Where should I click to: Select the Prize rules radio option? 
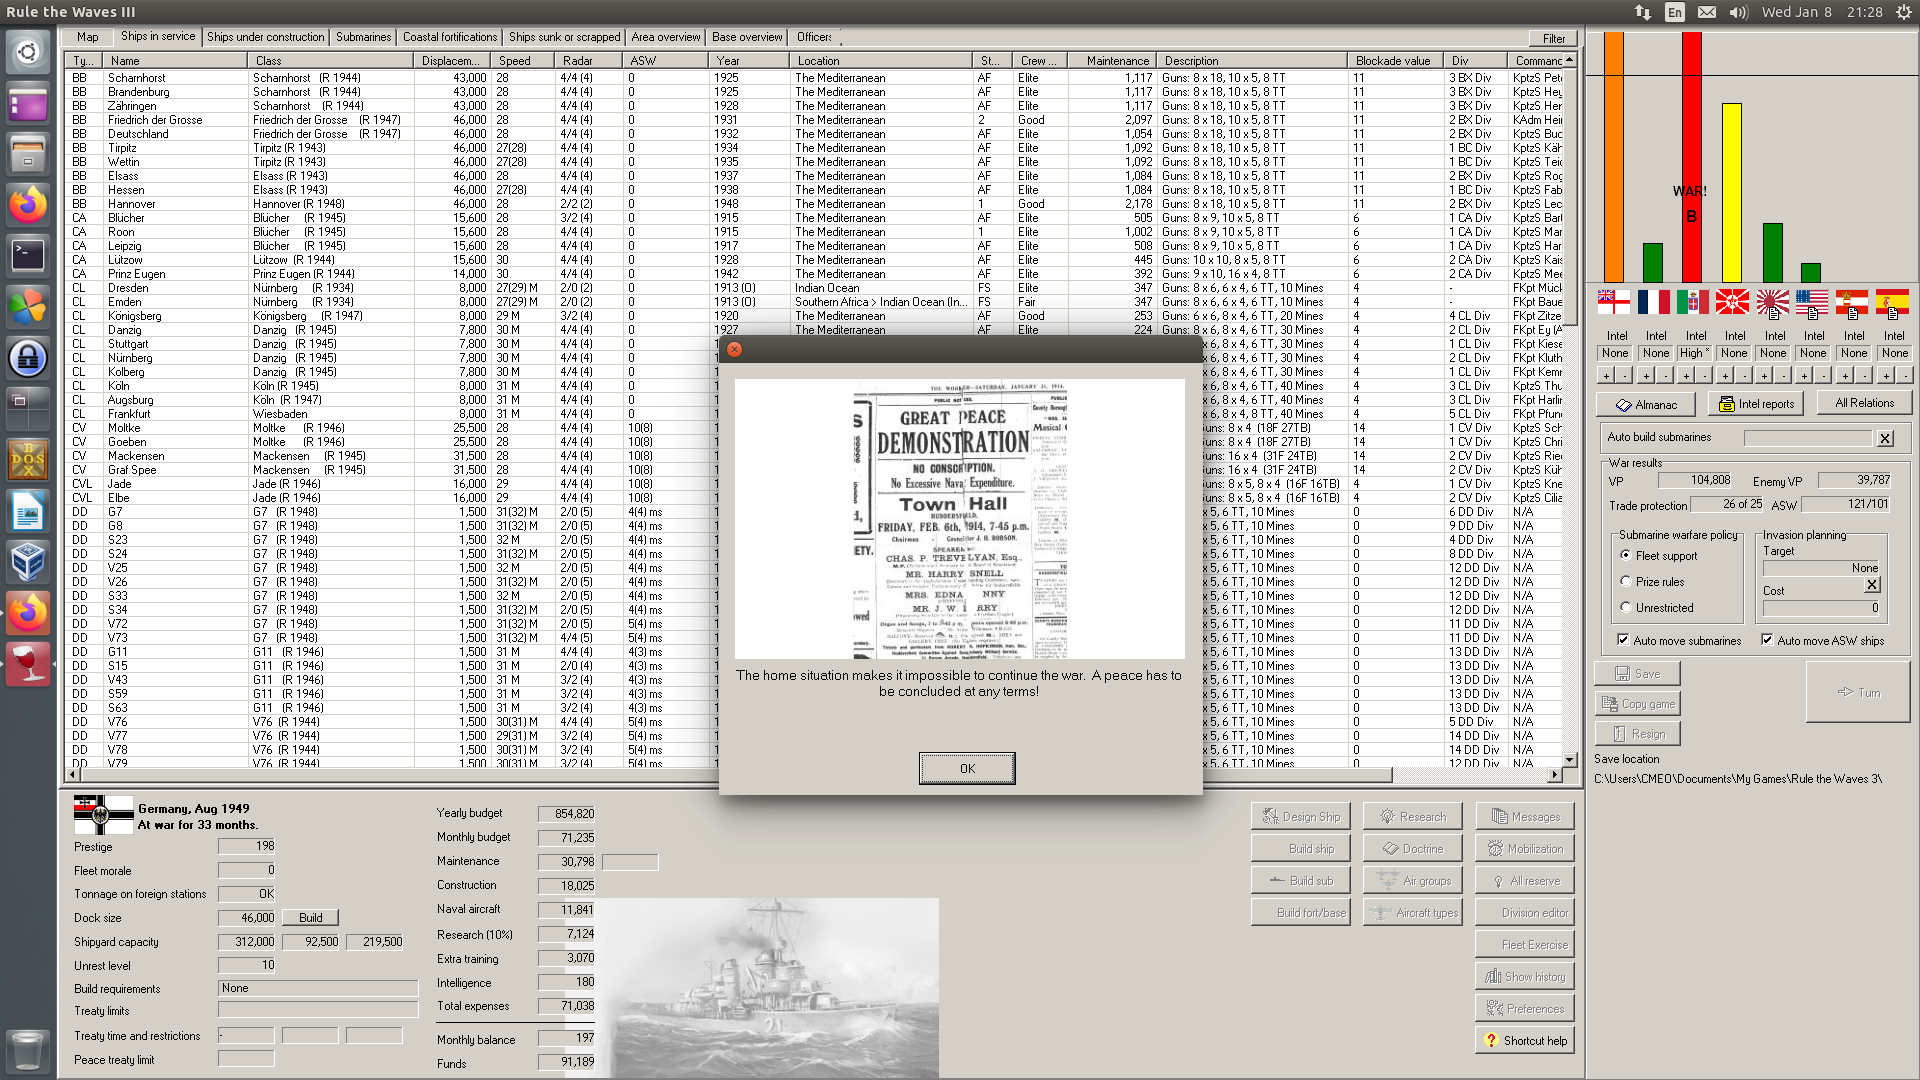1626,581
